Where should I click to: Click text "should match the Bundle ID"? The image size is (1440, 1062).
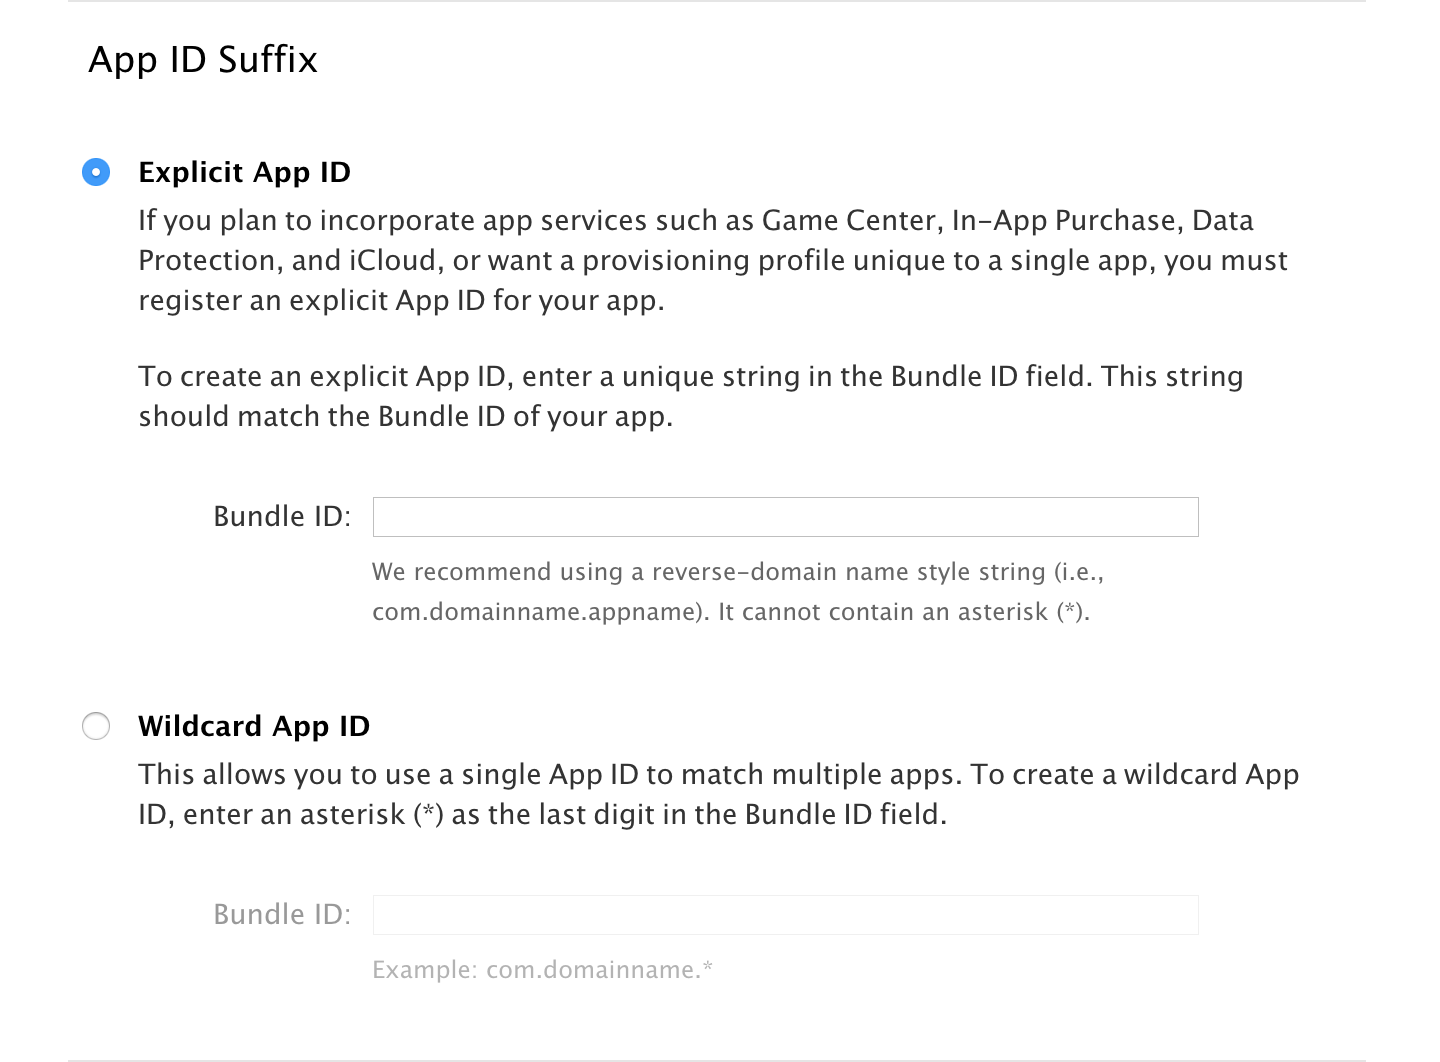point(322,417)
